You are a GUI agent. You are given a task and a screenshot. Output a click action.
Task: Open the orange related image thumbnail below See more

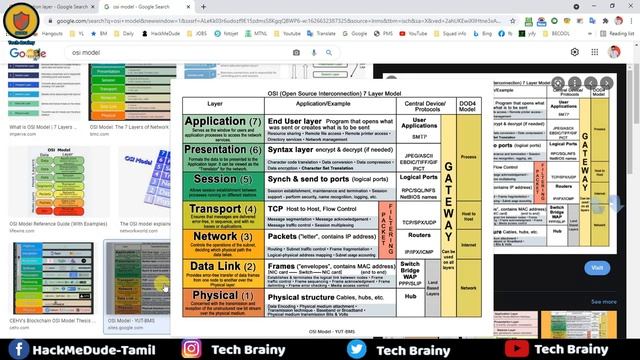tap(579, 324)
